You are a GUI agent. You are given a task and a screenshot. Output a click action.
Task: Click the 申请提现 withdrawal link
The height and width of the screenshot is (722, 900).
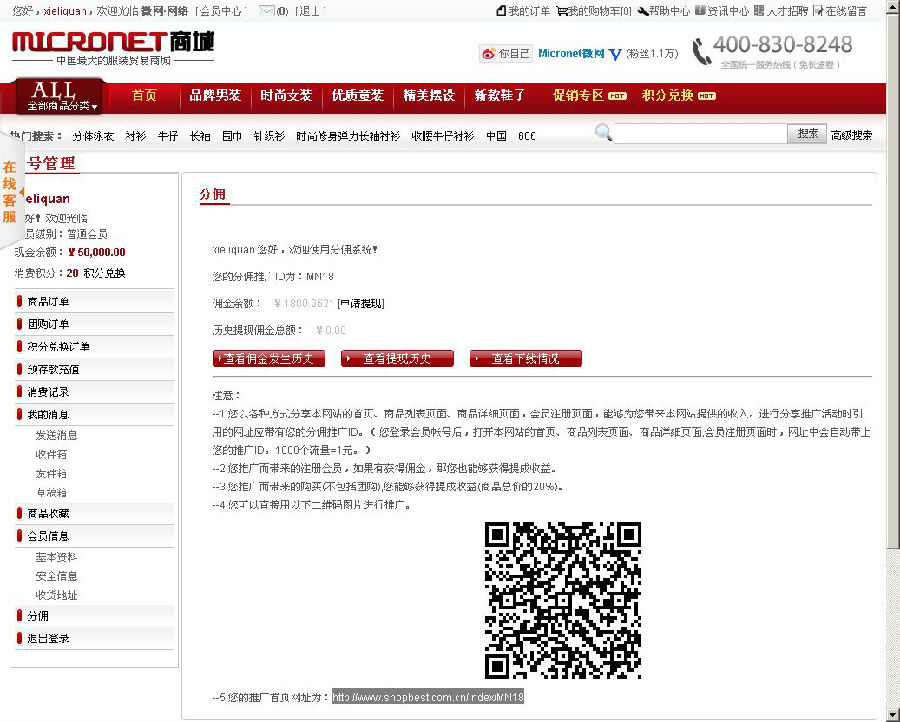tap(361, 304)
